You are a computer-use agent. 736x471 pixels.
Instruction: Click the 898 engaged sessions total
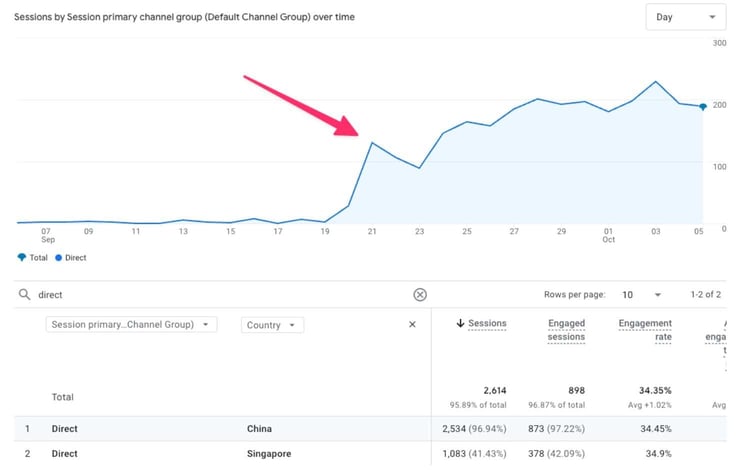[576, 391]
